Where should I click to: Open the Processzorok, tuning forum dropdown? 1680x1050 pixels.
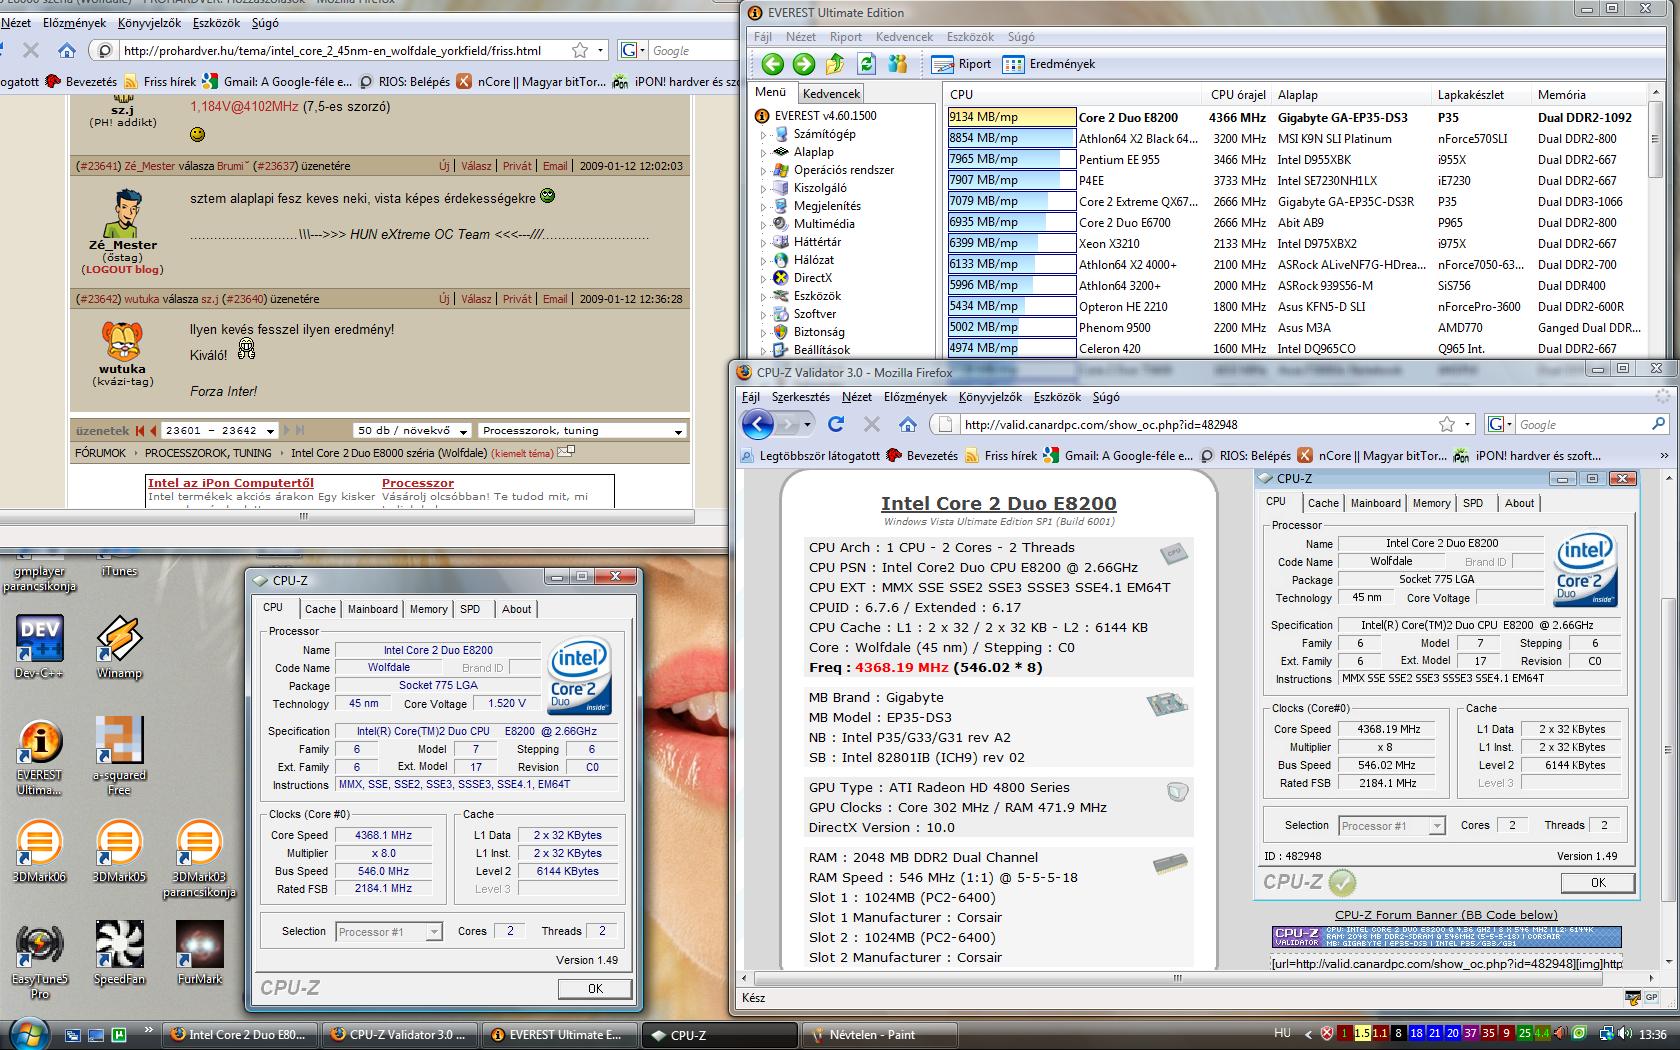582,431
